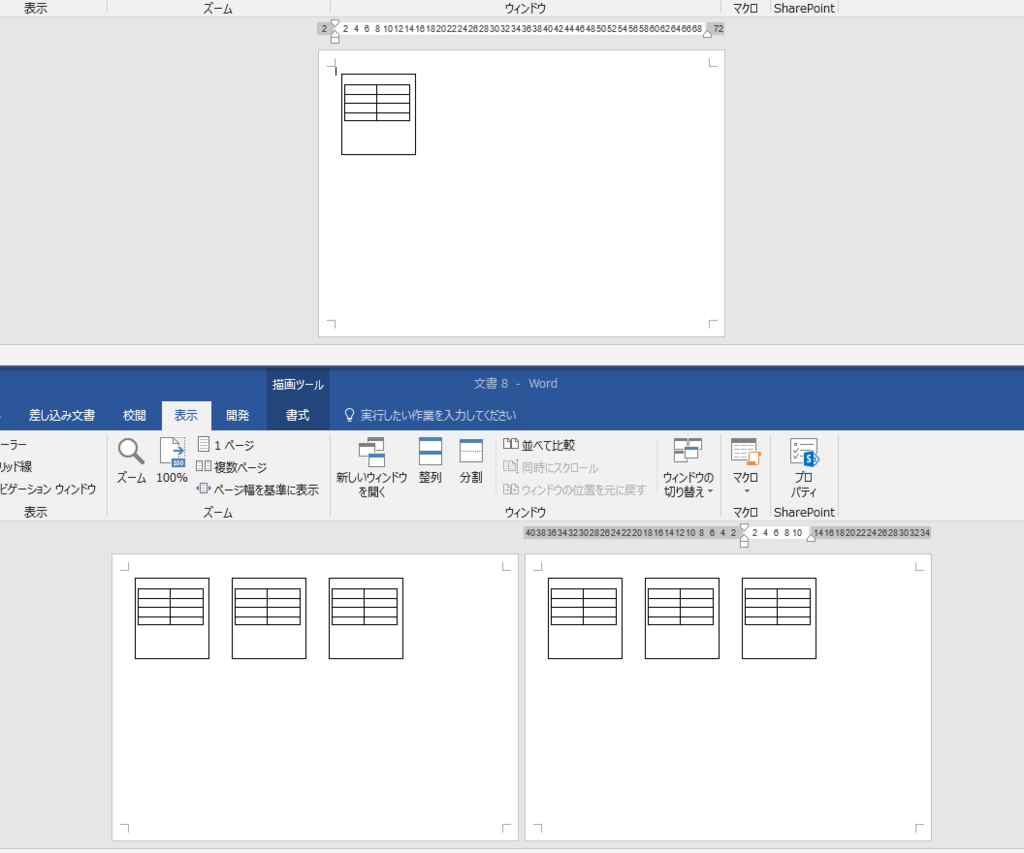Select second table box on left page
The width and height of the screenshot is (1024, 853).
[x=269, y=618]
